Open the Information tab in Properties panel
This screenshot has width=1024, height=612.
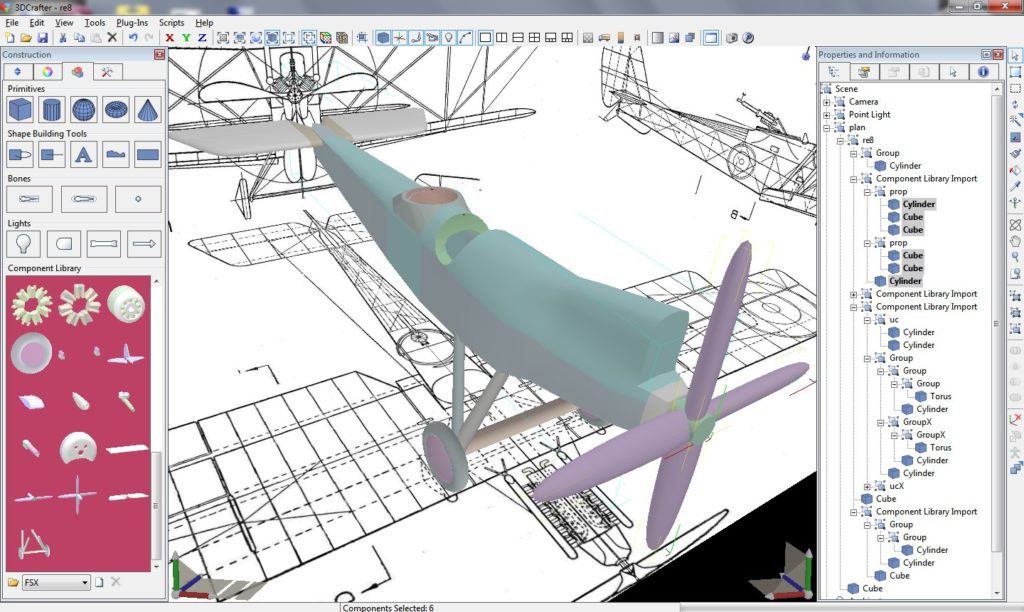983,72
